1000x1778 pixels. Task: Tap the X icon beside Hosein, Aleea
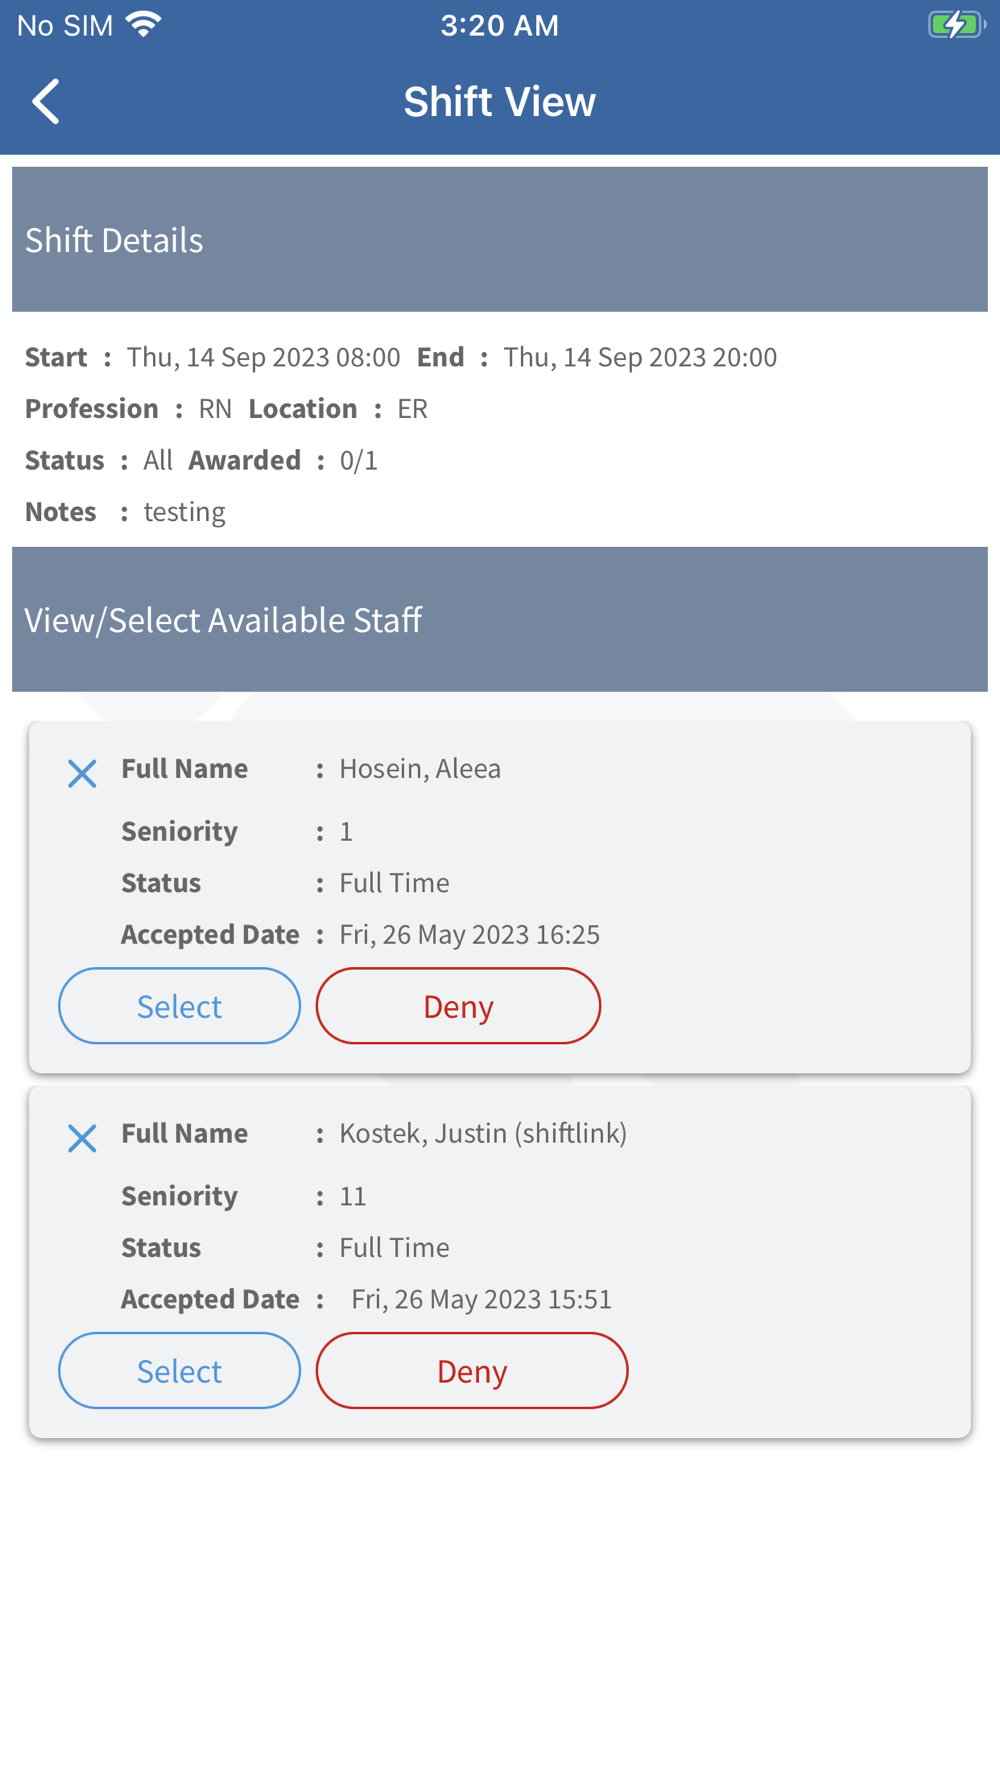82,773
